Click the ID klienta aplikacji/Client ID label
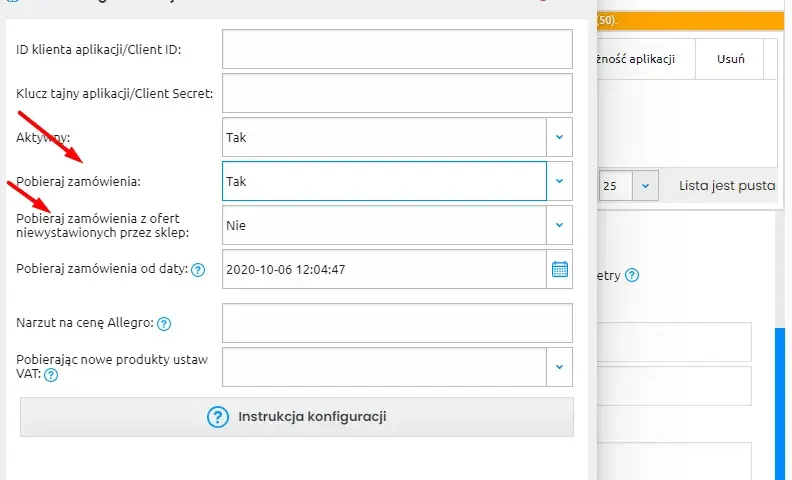792x480 pixels. tap(98, 50)
